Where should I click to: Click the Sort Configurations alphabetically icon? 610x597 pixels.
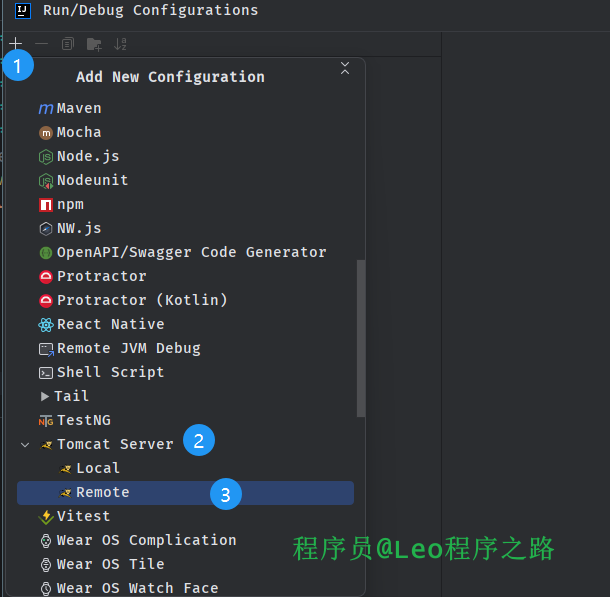[120, 44]
